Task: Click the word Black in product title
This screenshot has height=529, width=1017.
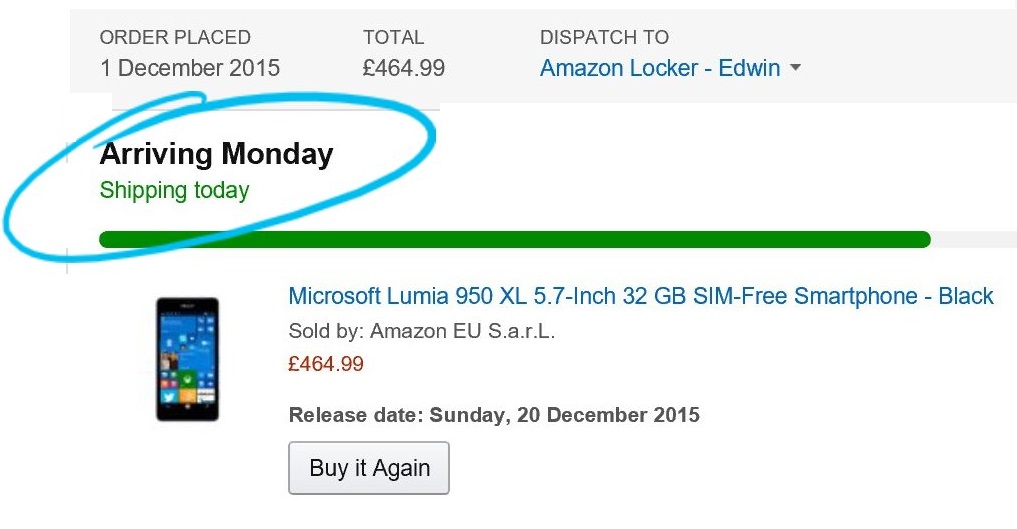Action: tap(966, 296)
